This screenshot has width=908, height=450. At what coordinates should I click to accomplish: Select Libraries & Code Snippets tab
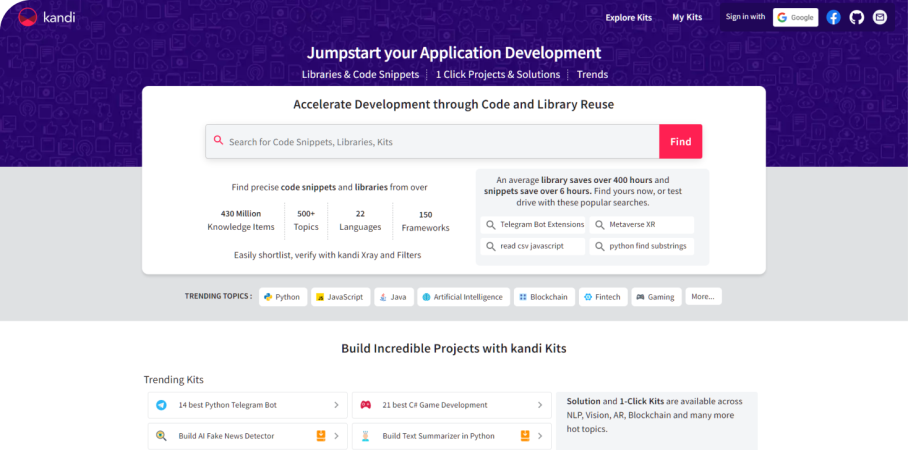[360, 75]
